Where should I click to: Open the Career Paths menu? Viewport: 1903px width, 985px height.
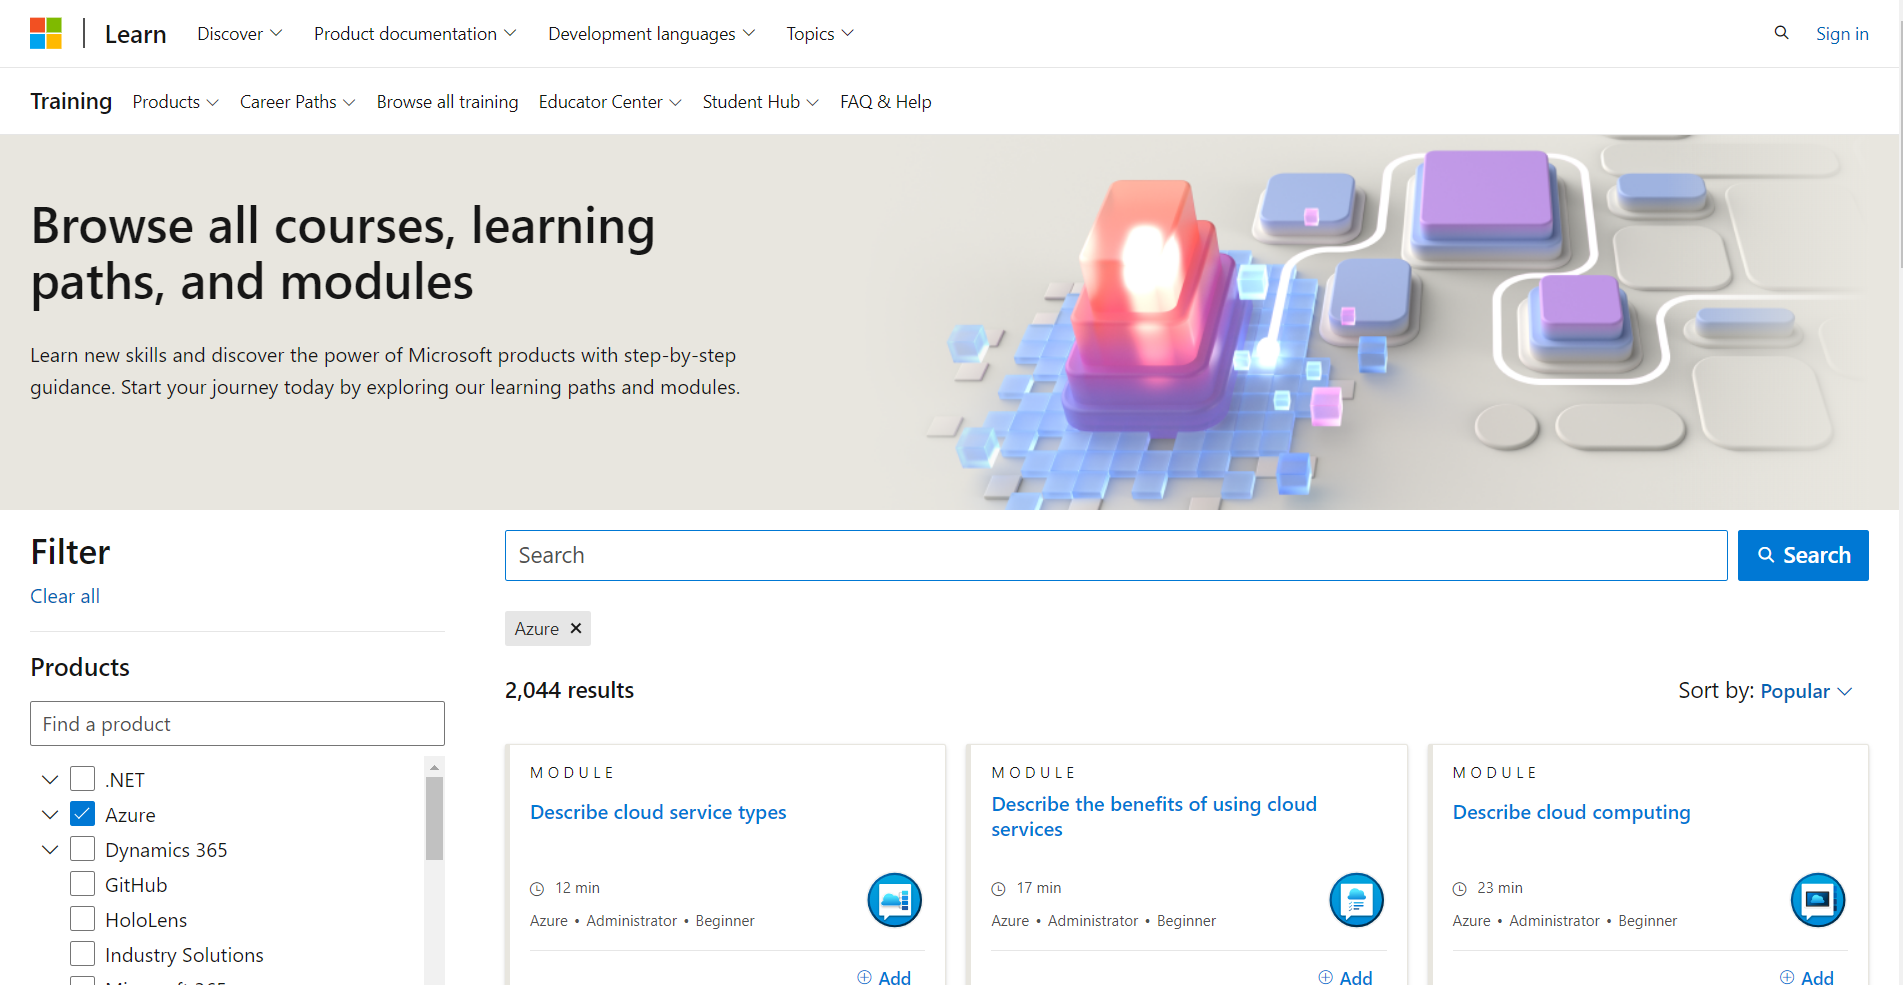click(x=298, y=102)
